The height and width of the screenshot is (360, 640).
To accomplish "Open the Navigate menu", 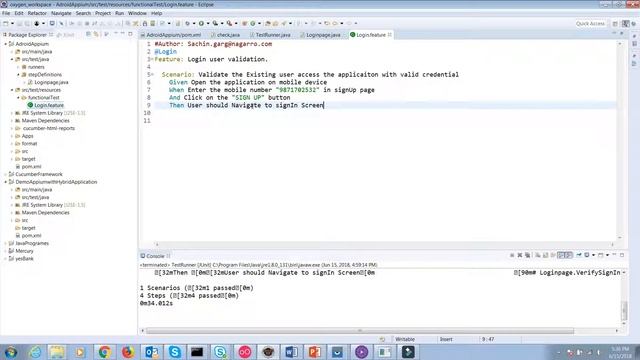I will tap(61, 13).
